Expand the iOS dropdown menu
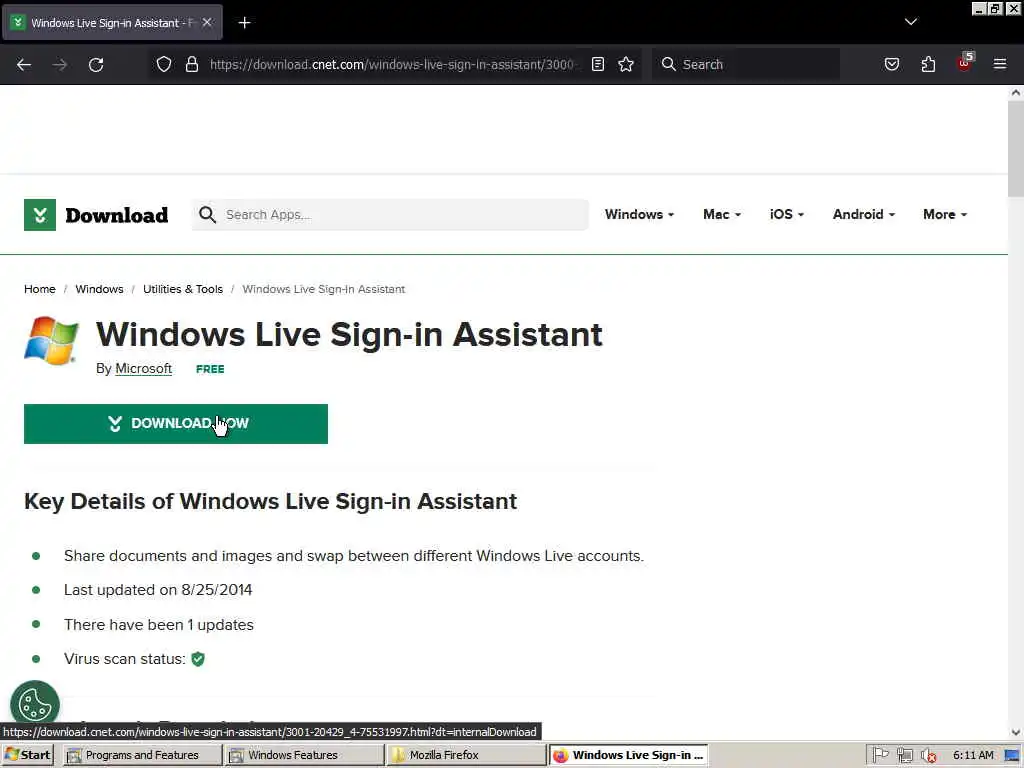 pos(786,214)
